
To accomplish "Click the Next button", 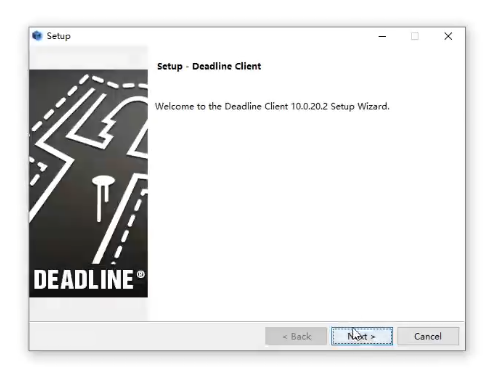I will click(x=362, y=336).
